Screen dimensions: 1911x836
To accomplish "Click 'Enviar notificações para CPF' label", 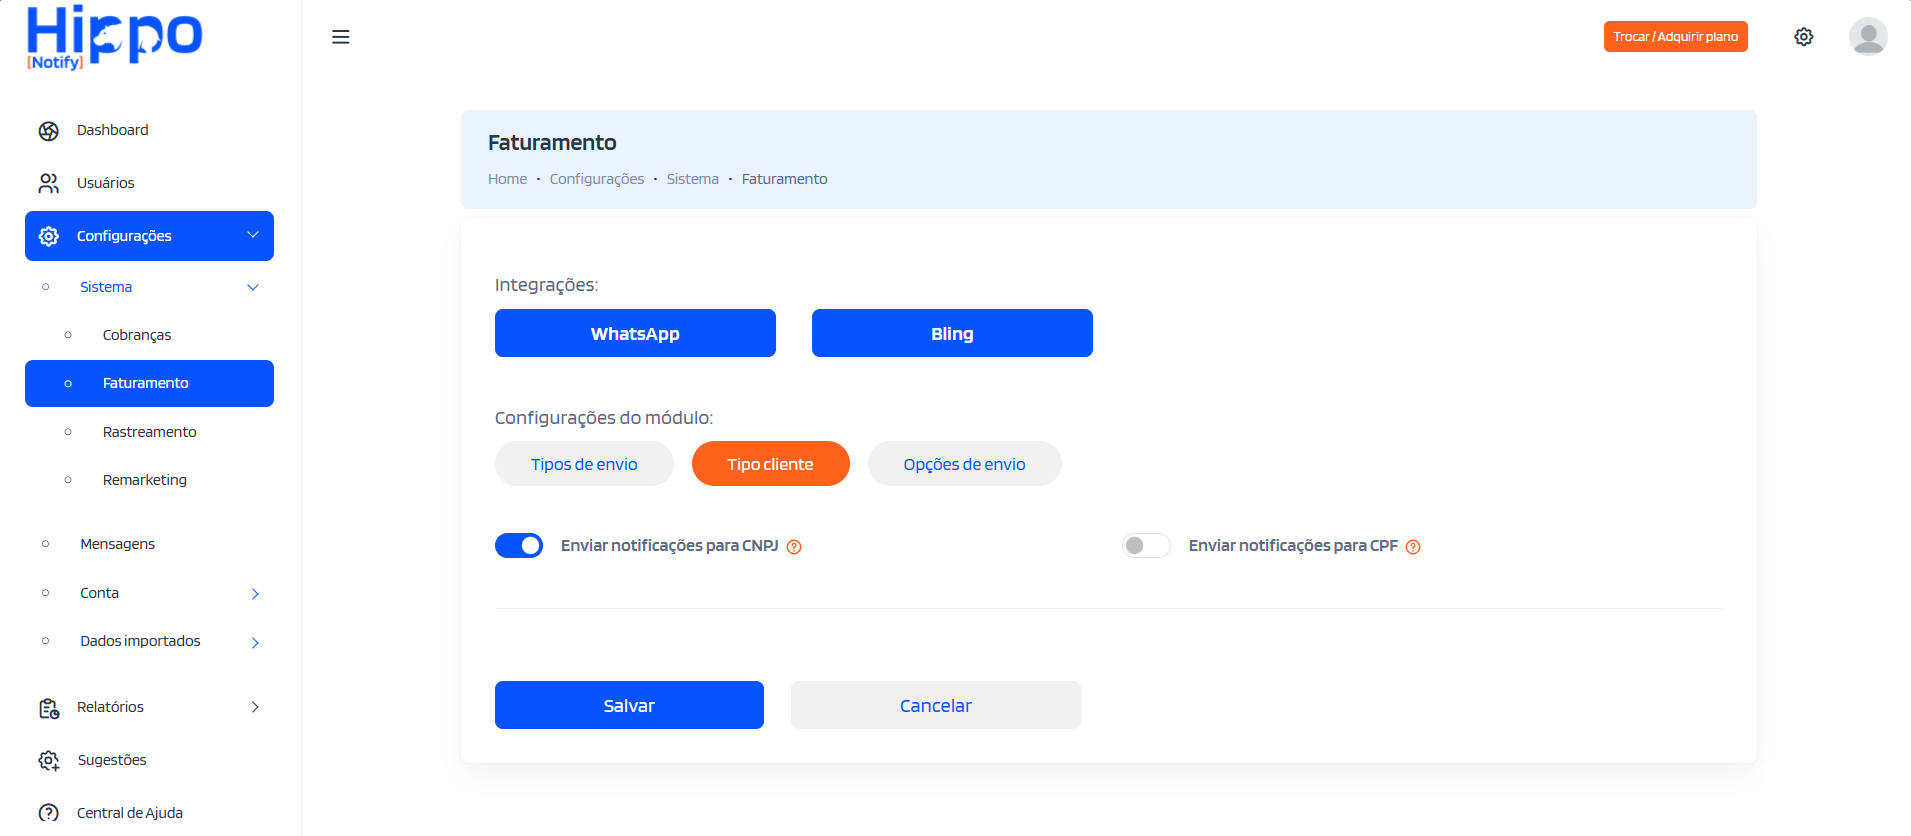I will click(1293, 546).
